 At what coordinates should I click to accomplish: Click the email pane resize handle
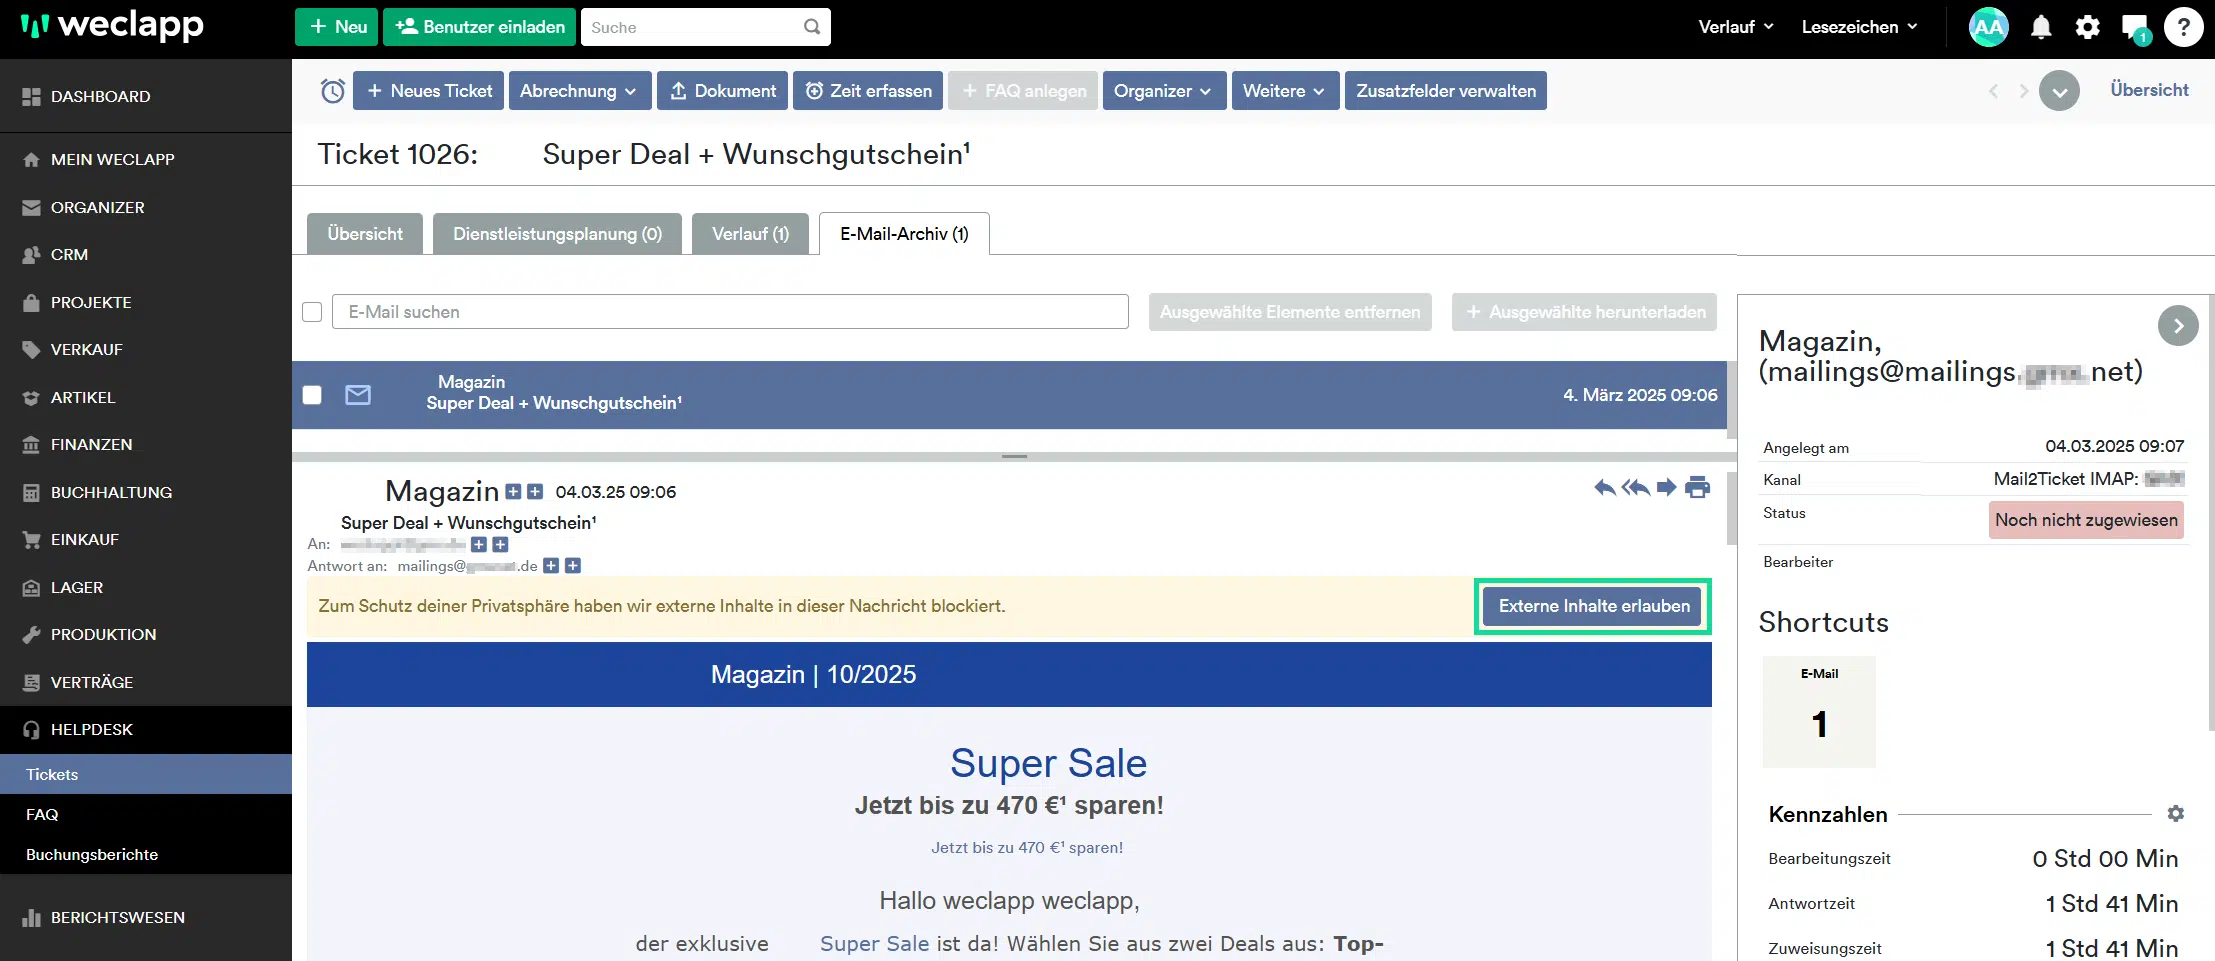pos(1014,457)
